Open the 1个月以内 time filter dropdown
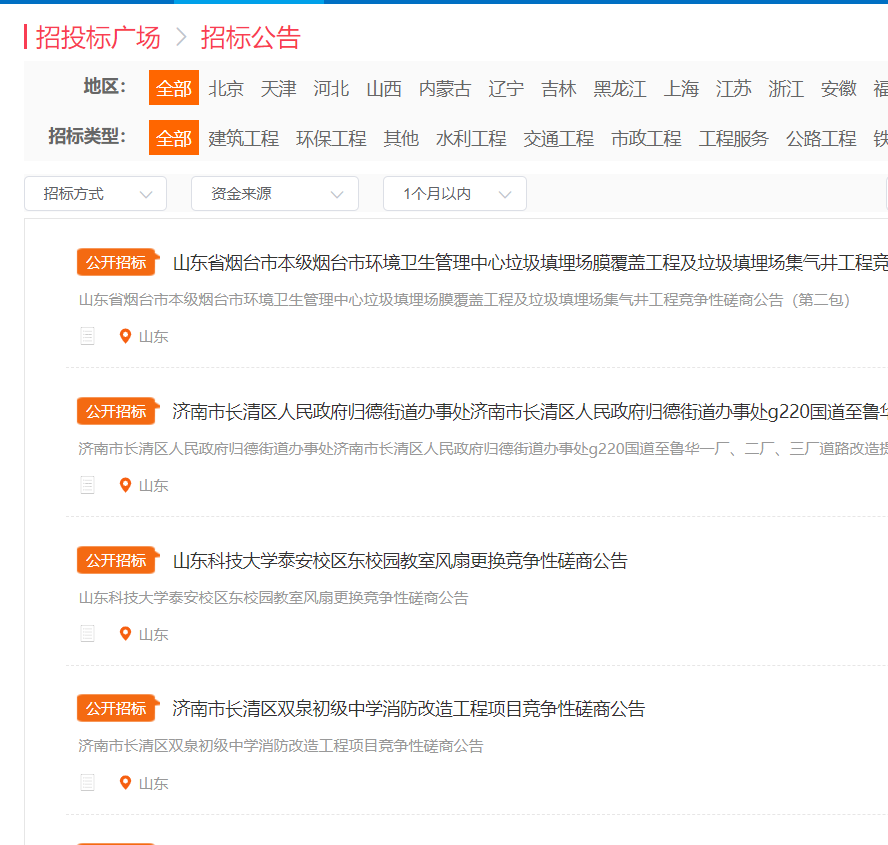Screen dimensions: 888x845 coord(454,193)
